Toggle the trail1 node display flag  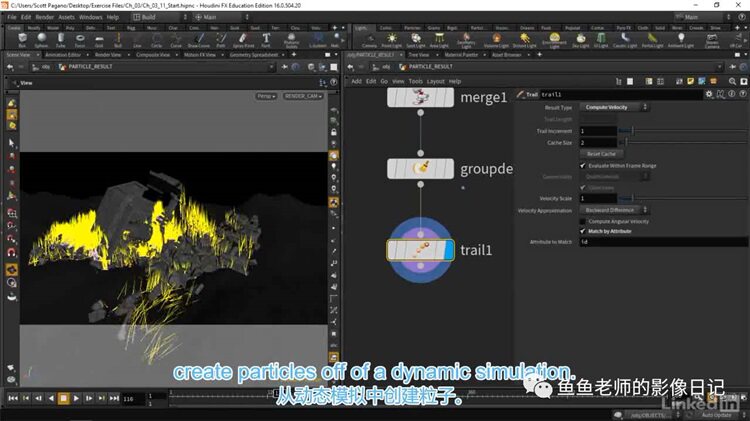[449, 250]
